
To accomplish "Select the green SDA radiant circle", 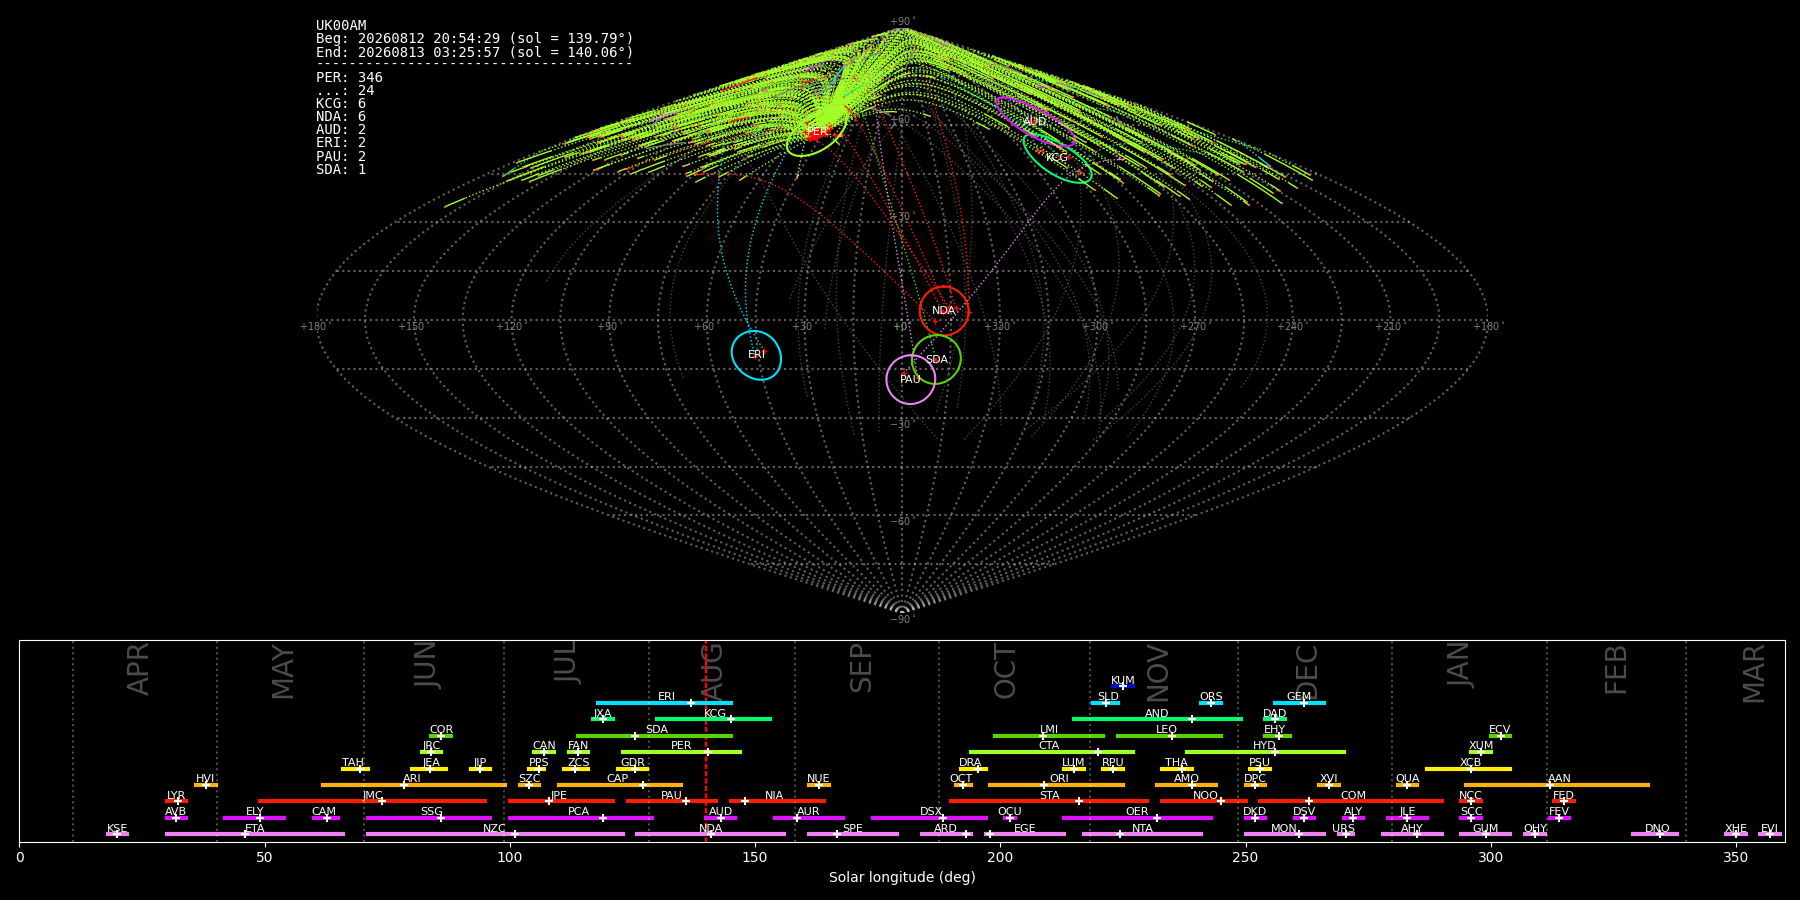I will pos(936,360).
